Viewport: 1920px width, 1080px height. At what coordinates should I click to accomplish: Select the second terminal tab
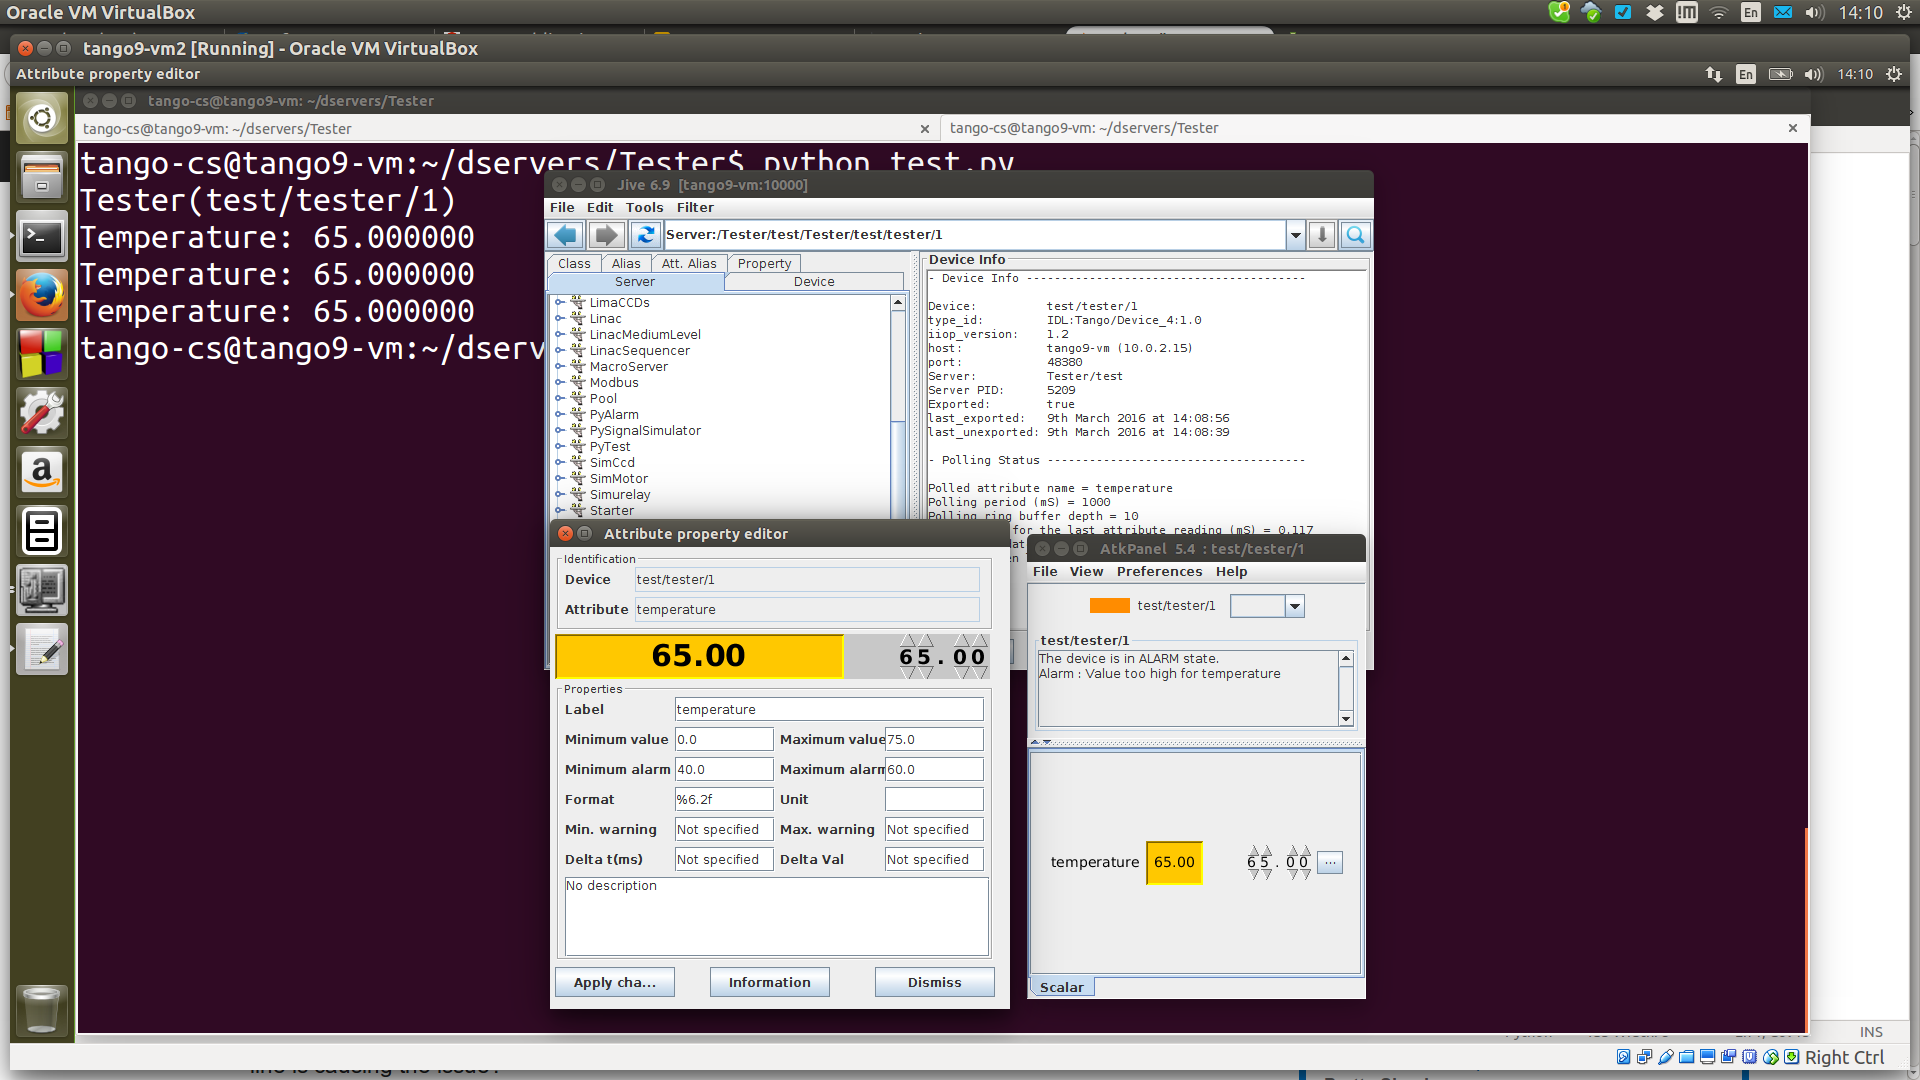coord(1374,128)
